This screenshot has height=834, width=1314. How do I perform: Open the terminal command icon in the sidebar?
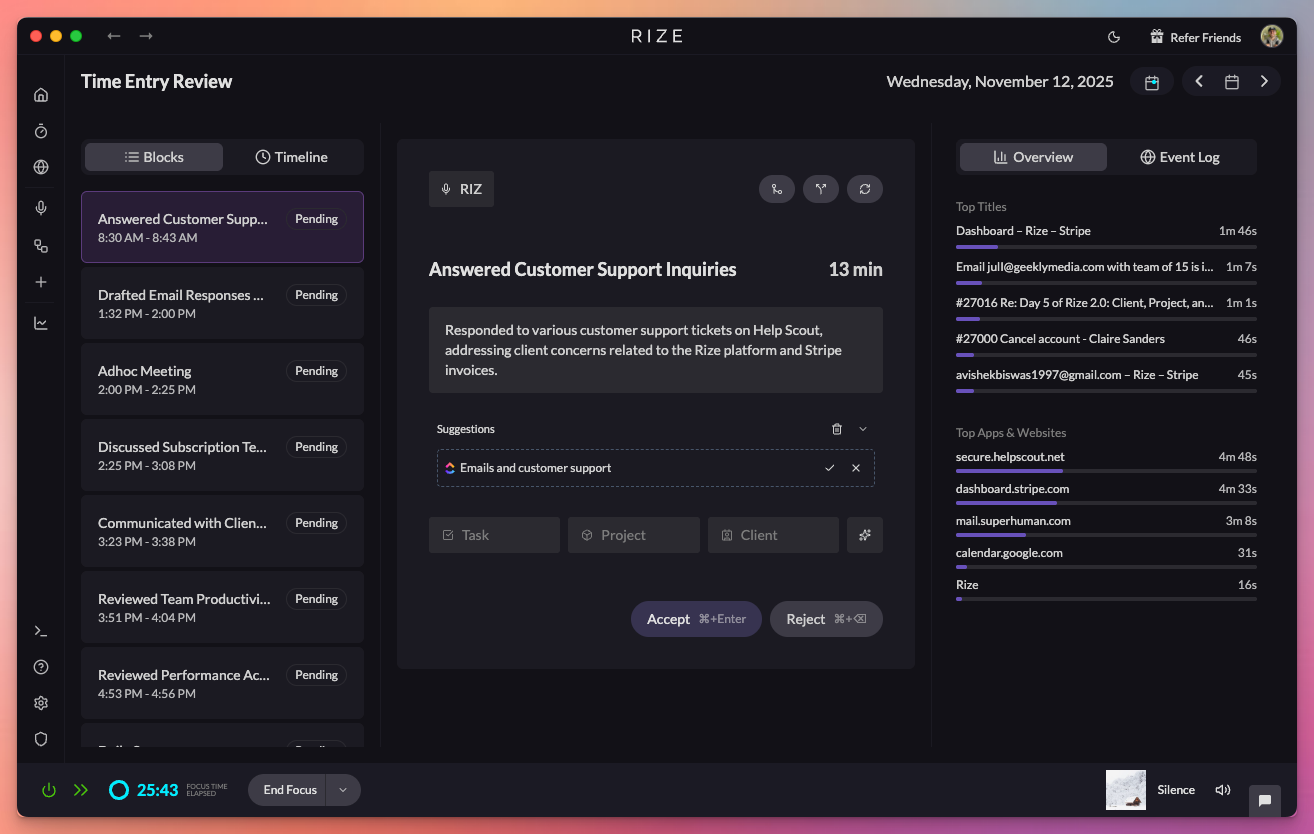click(x=41, y=631)
